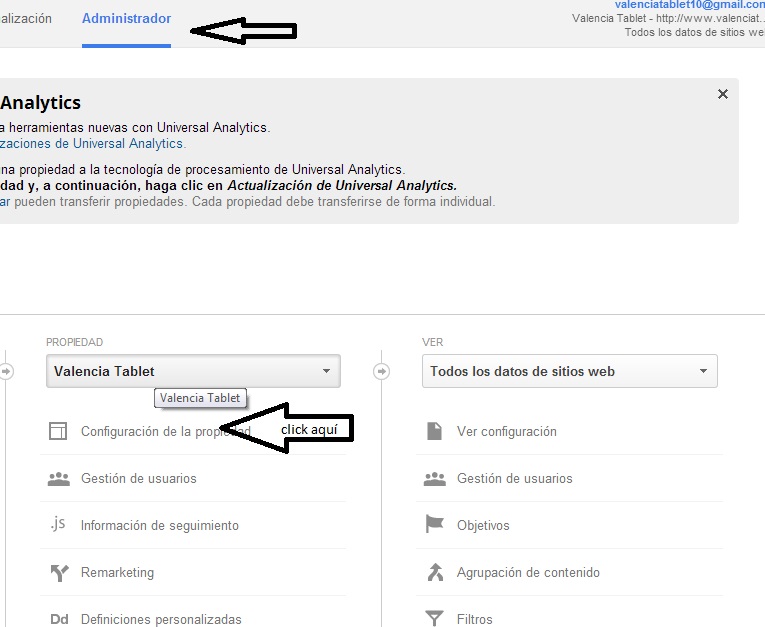Image resolution: width=765 pixels, height=627 pixels.
Task: Open Gestión de usuarios under Ver
Action: tap(514, 479)
